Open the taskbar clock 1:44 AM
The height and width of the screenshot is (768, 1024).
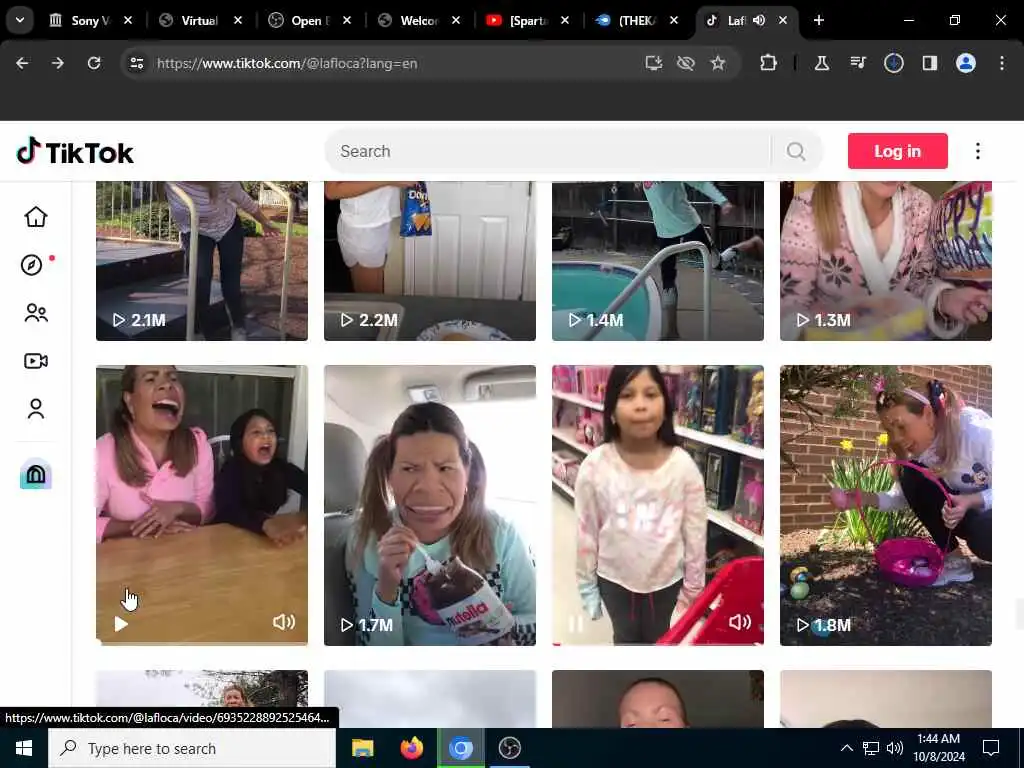[938, 748]
